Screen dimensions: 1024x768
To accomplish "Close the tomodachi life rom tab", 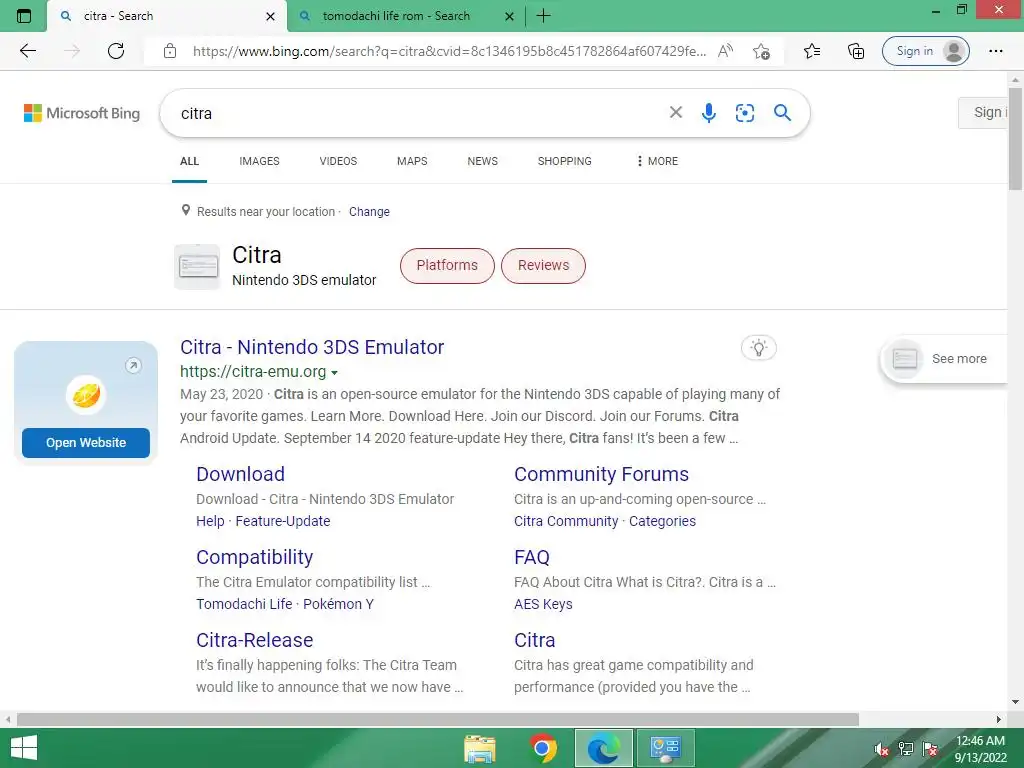I will (509, 16).
